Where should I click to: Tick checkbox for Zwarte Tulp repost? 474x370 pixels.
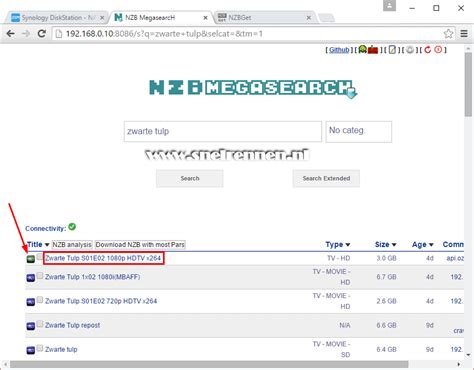pos(40,324)
